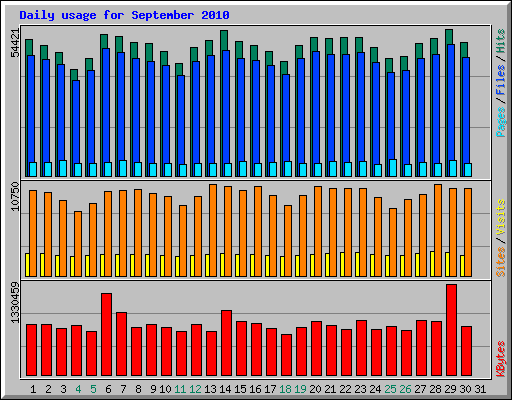Image resolution: width=512 pixels, height=400 pixels.
Task: Click the cyan Pages bar for day 7
Action: pyautogui.click(x=123, y=168)
